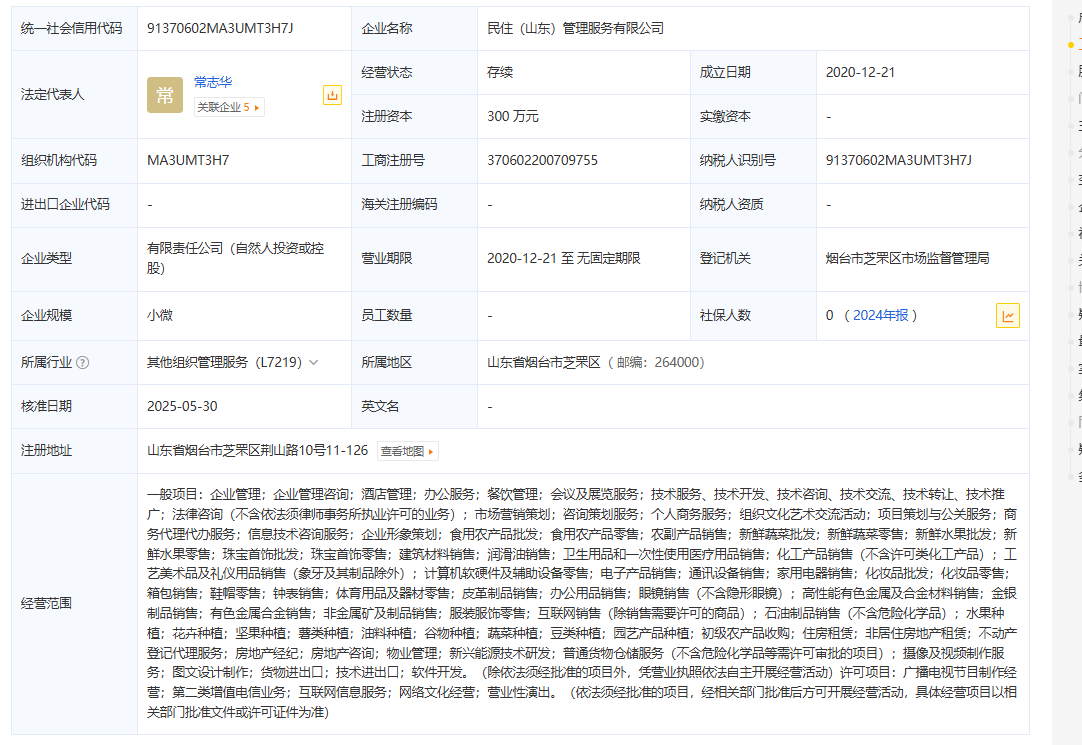Open the social insurance trend chart icon

[x=1008, y=316]
